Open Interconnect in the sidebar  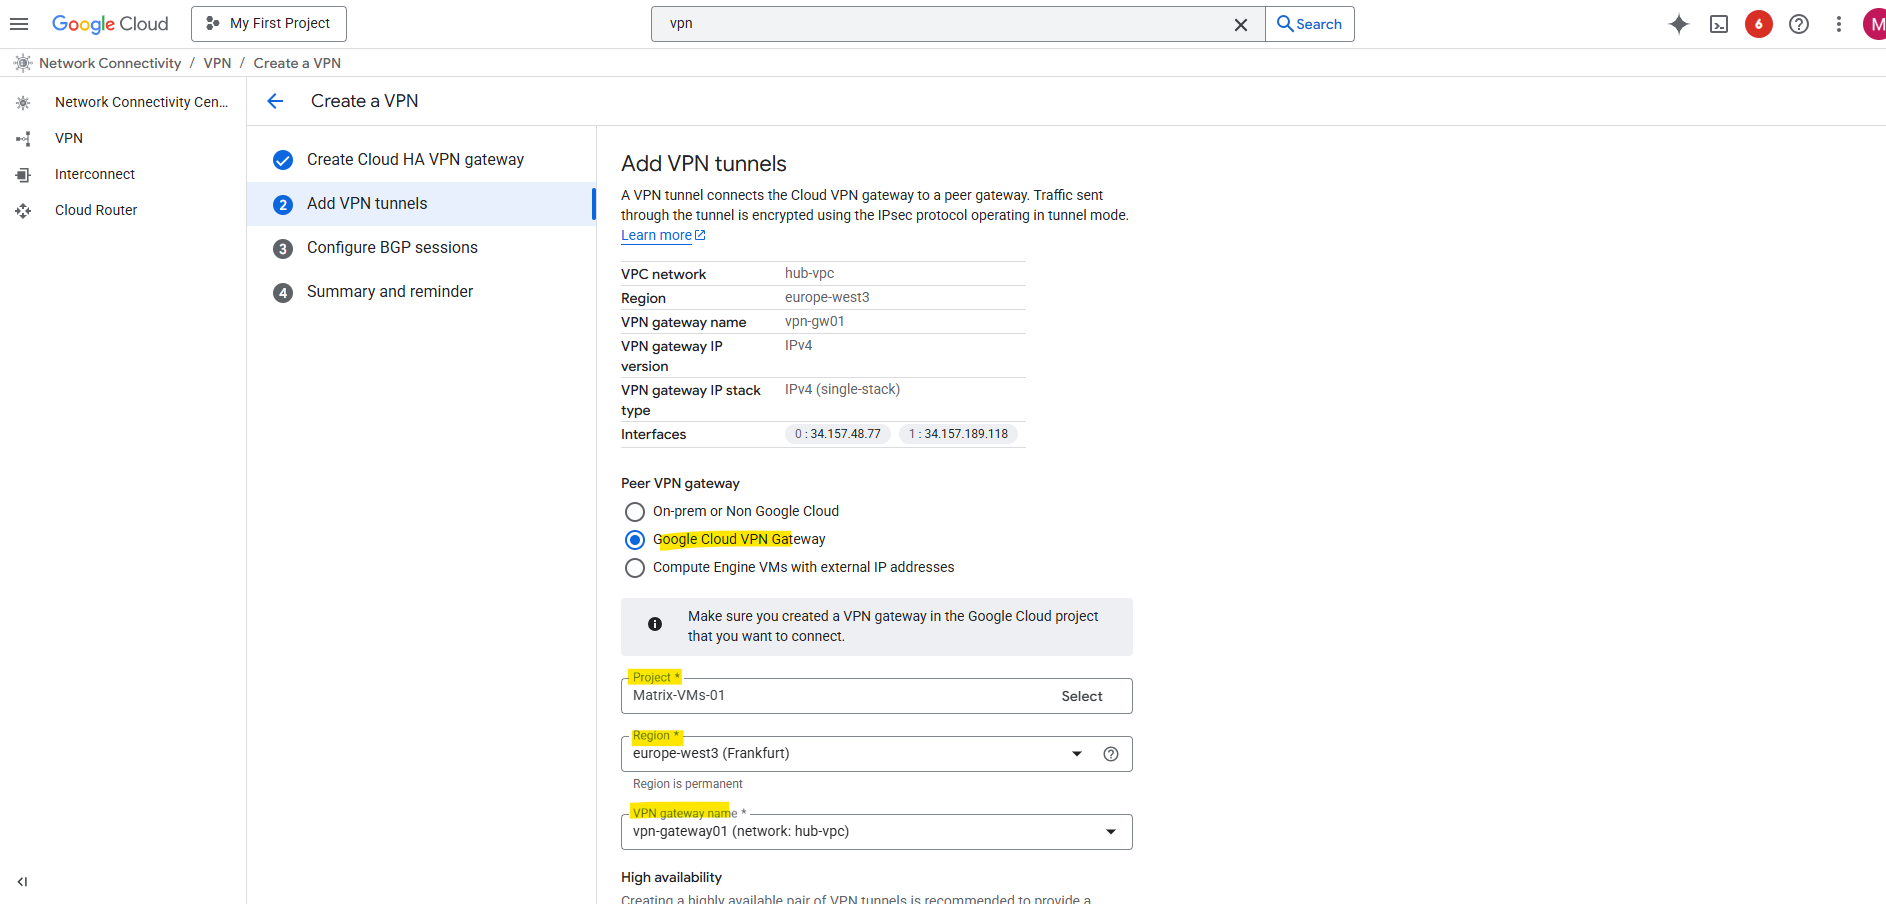(x=95, y=174)
